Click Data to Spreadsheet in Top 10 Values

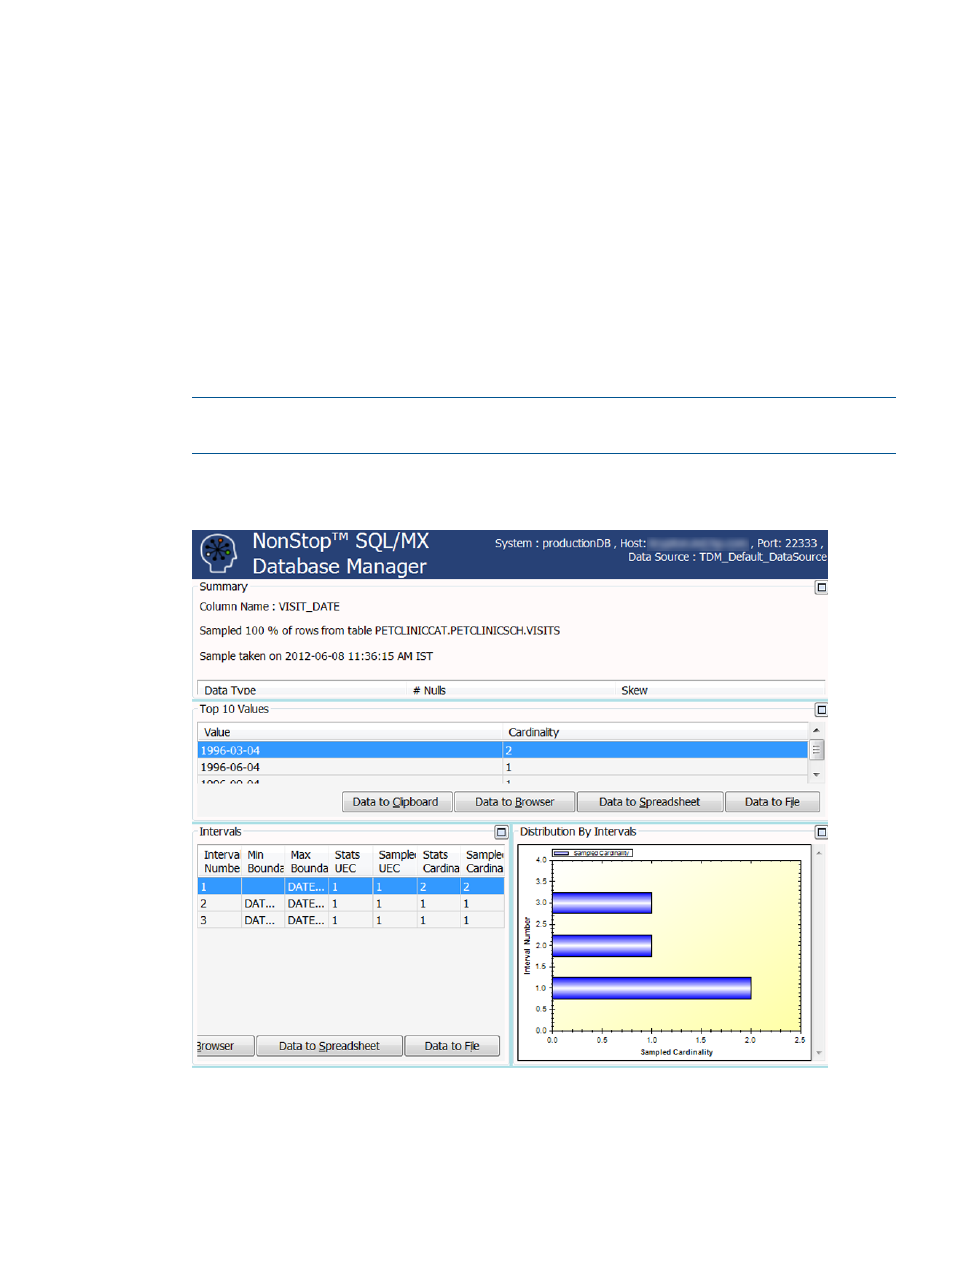(649, 802)
